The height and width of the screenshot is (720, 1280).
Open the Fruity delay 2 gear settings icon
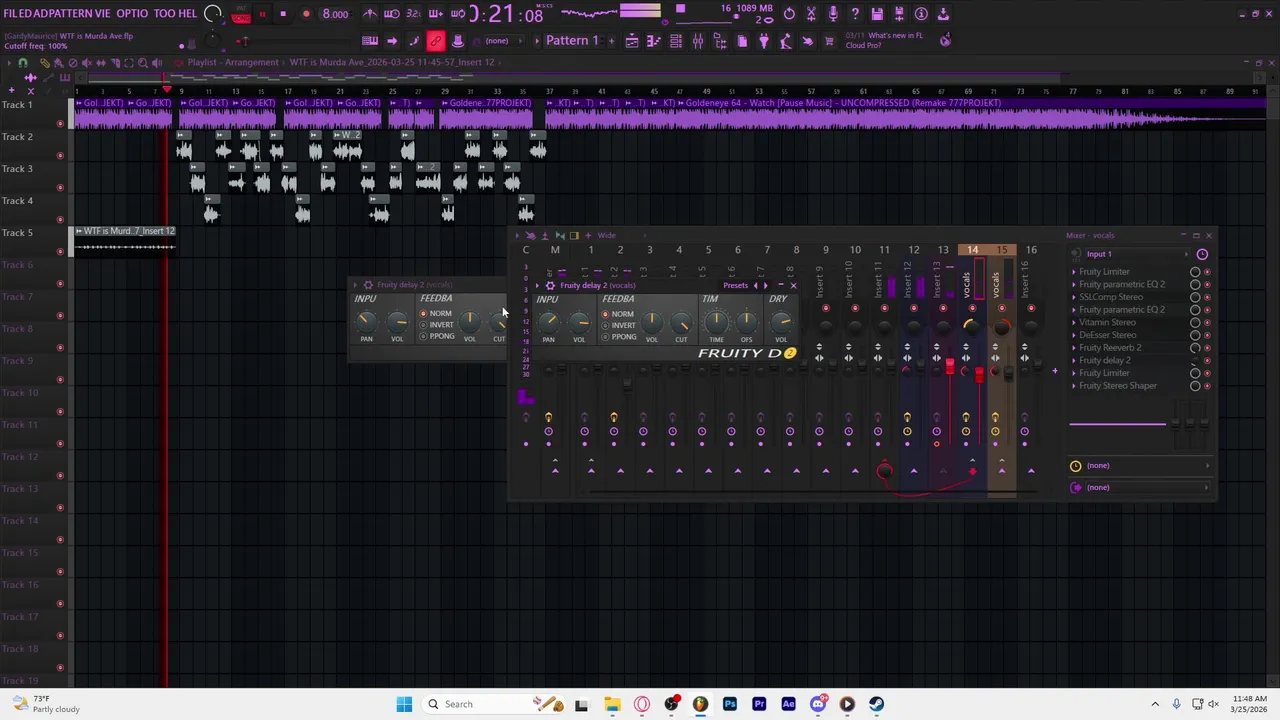tap(550, 285)
